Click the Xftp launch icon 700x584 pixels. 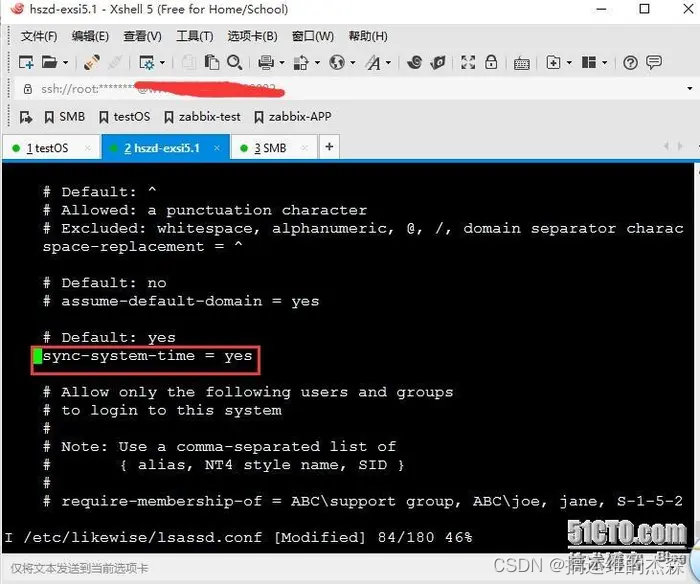pos(438,62)
